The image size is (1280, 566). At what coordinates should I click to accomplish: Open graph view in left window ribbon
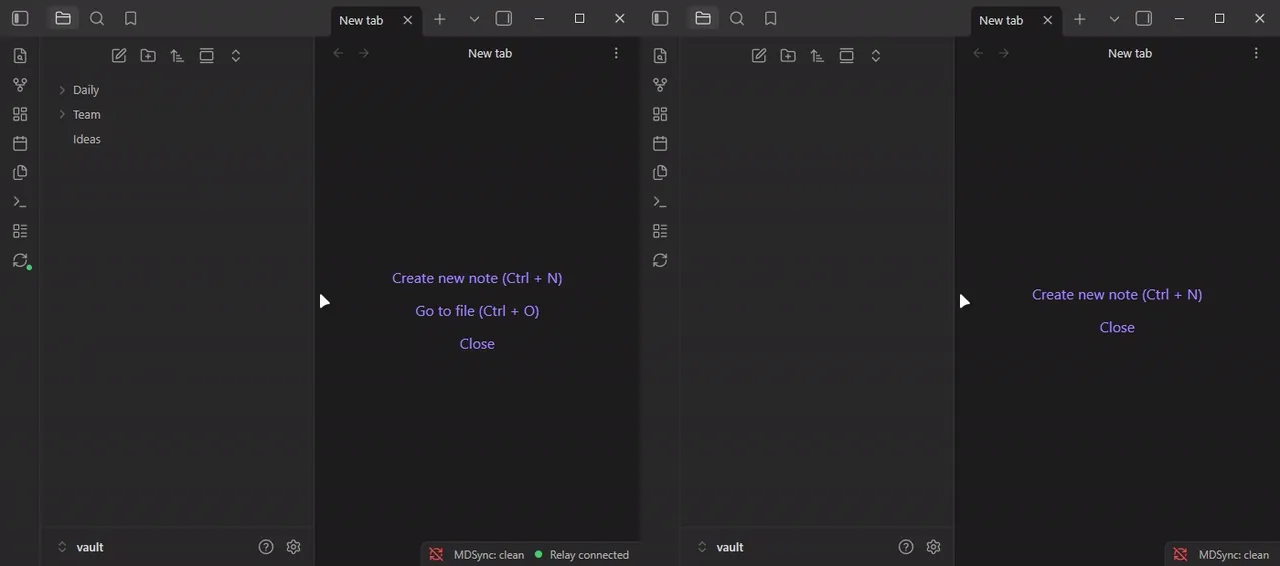20,85
